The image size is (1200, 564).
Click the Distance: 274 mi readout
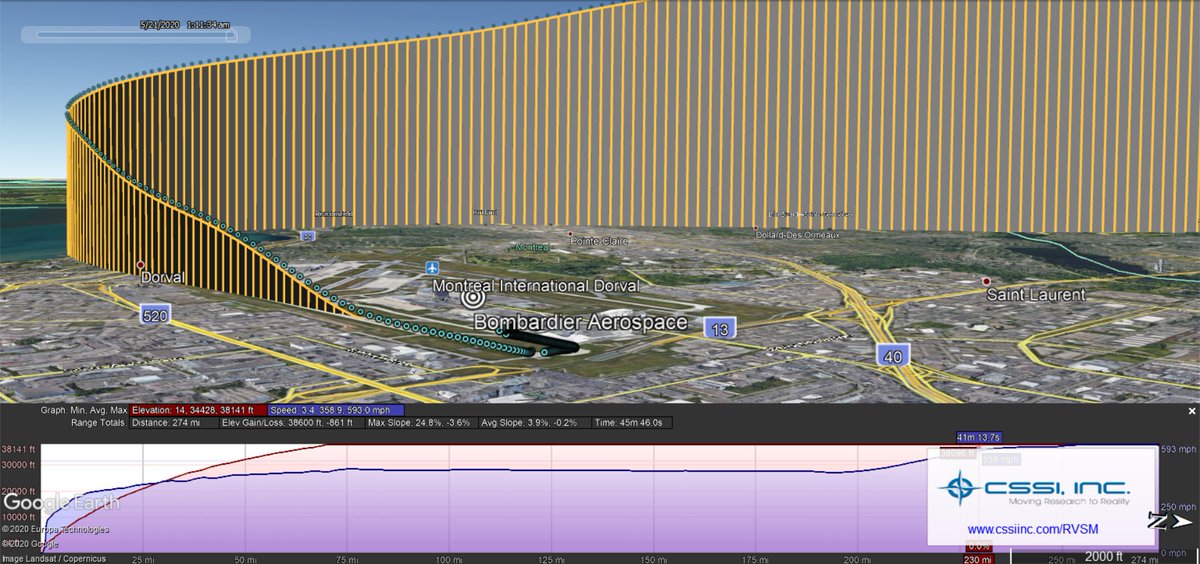coord(176,423)
